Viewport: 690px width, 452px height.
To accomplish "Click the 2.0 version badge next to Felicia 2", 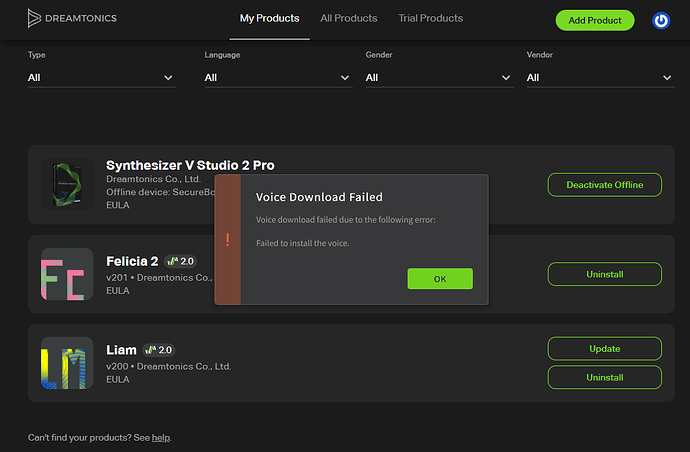I will 180,261.
